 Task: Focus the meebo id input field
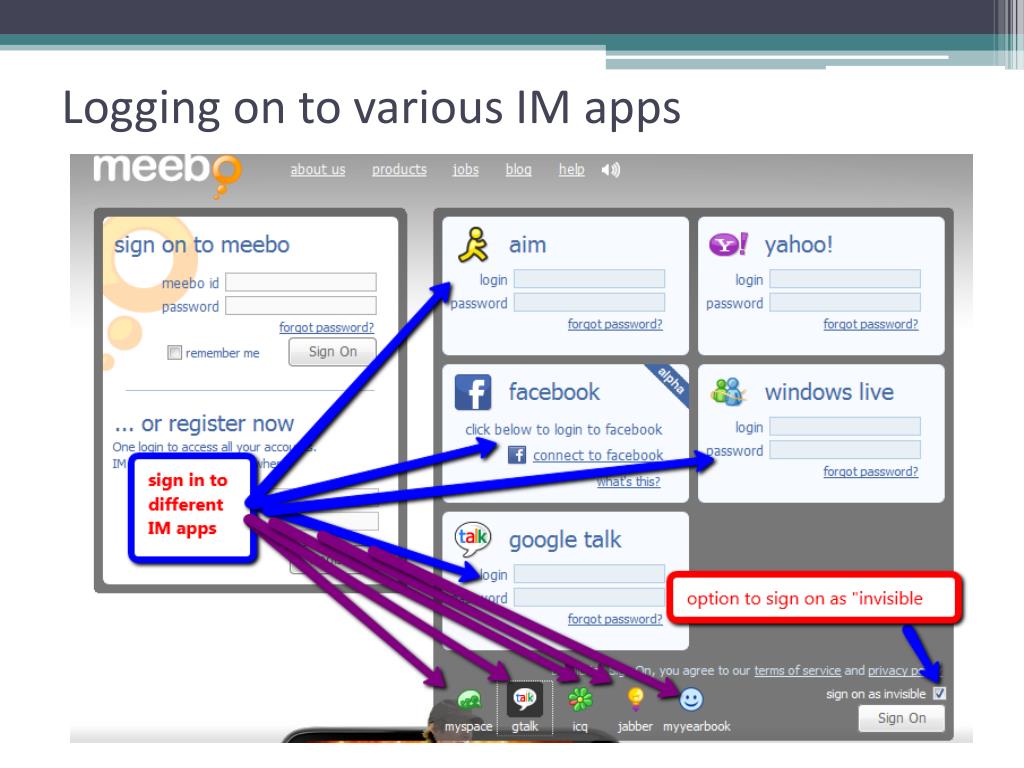(300, 282)
